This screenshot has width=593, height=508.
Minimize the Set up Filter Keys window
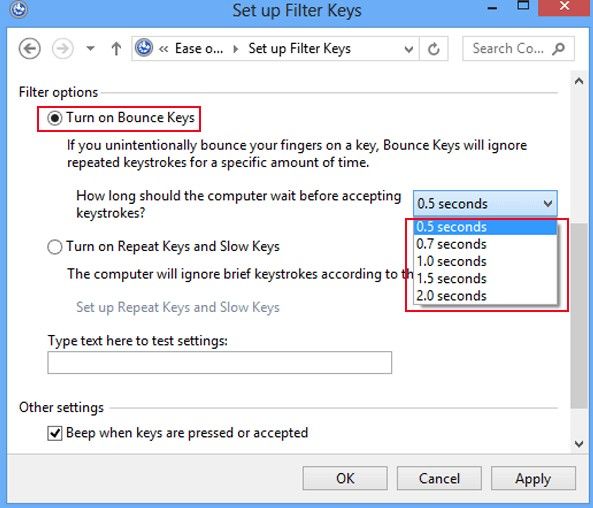pos(492,8)
